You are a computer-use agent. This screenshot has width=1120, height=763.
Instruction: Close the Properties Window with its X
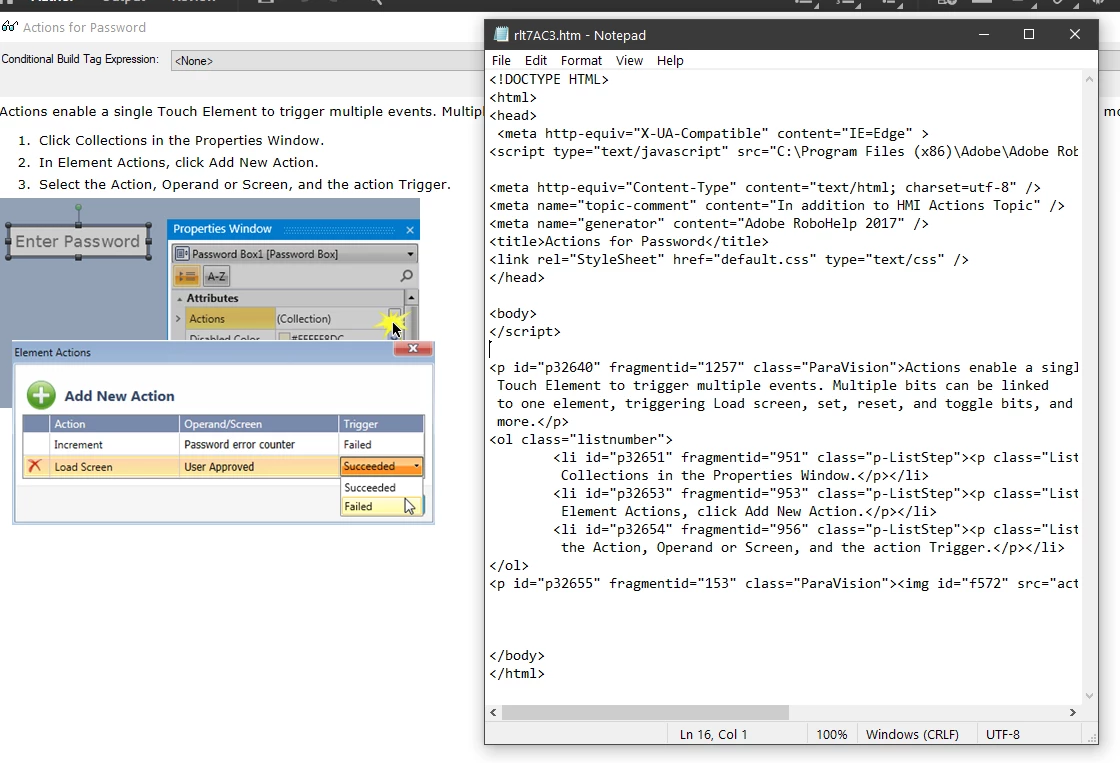[x=410, y=229]
